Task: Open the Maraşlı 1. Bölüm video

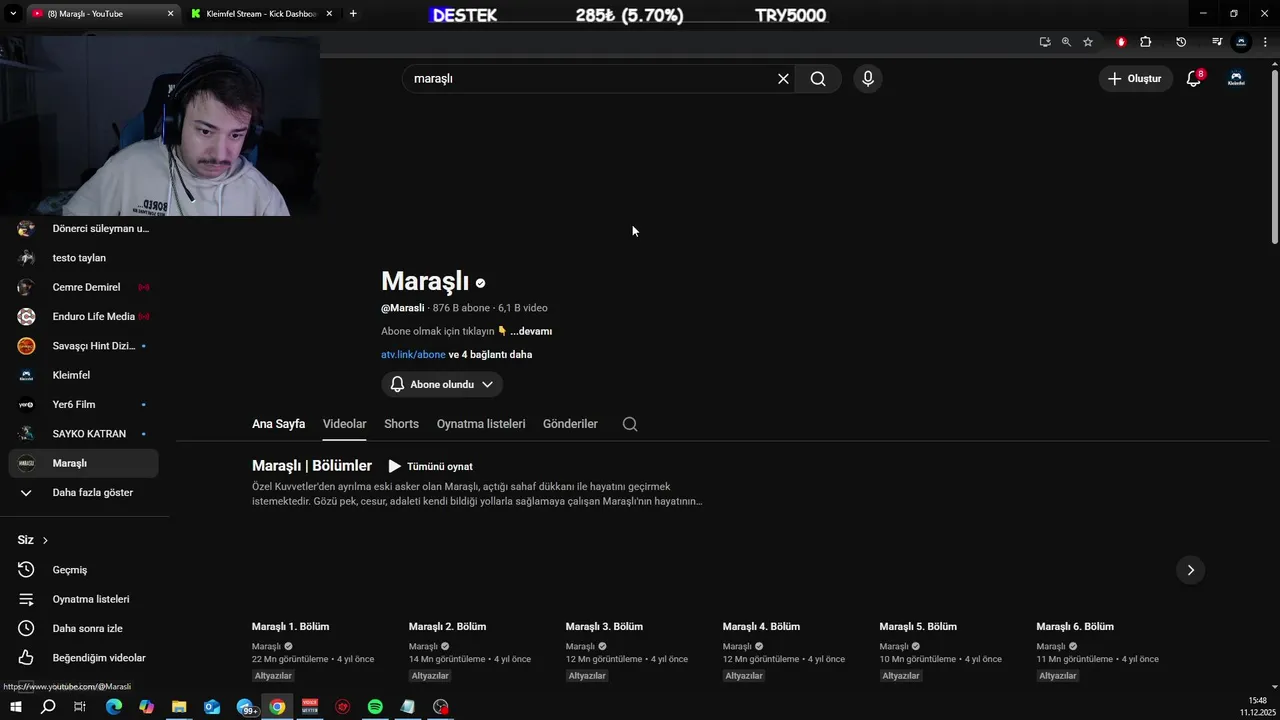Action: (291, 627)
